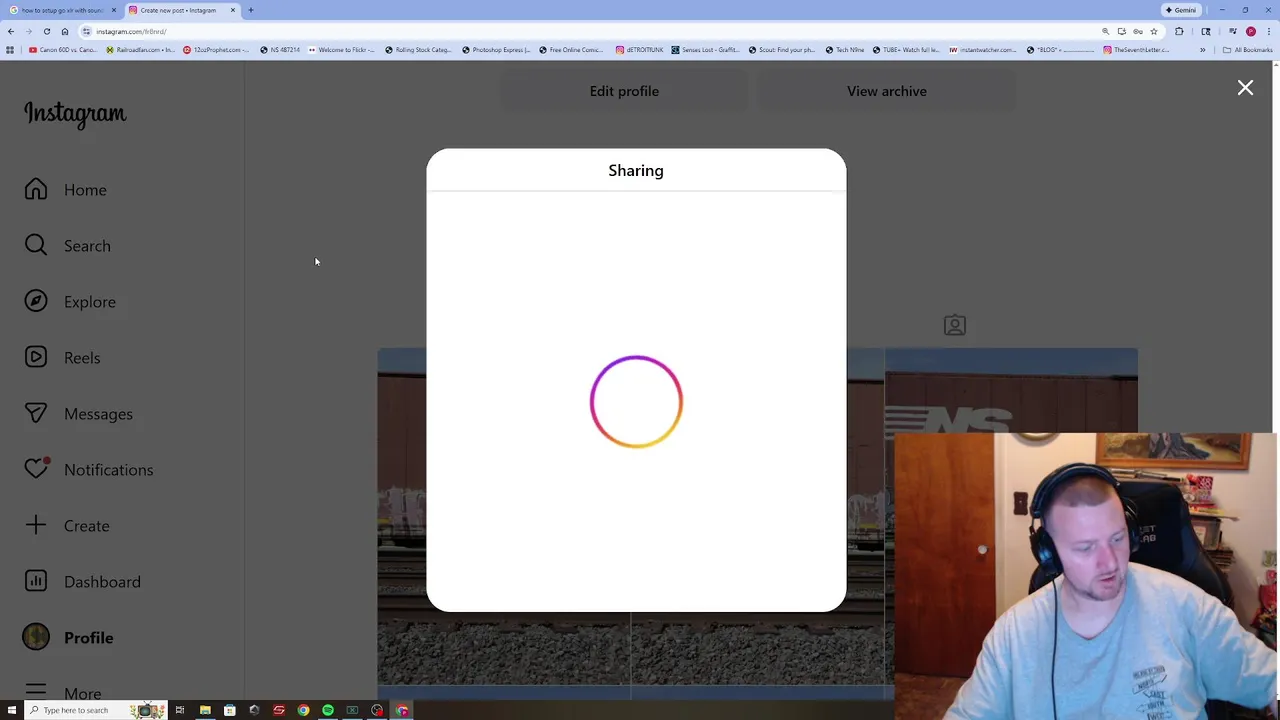
Task: Open a new browser tab
Action: pyautogui.click(x=251, y=10)
